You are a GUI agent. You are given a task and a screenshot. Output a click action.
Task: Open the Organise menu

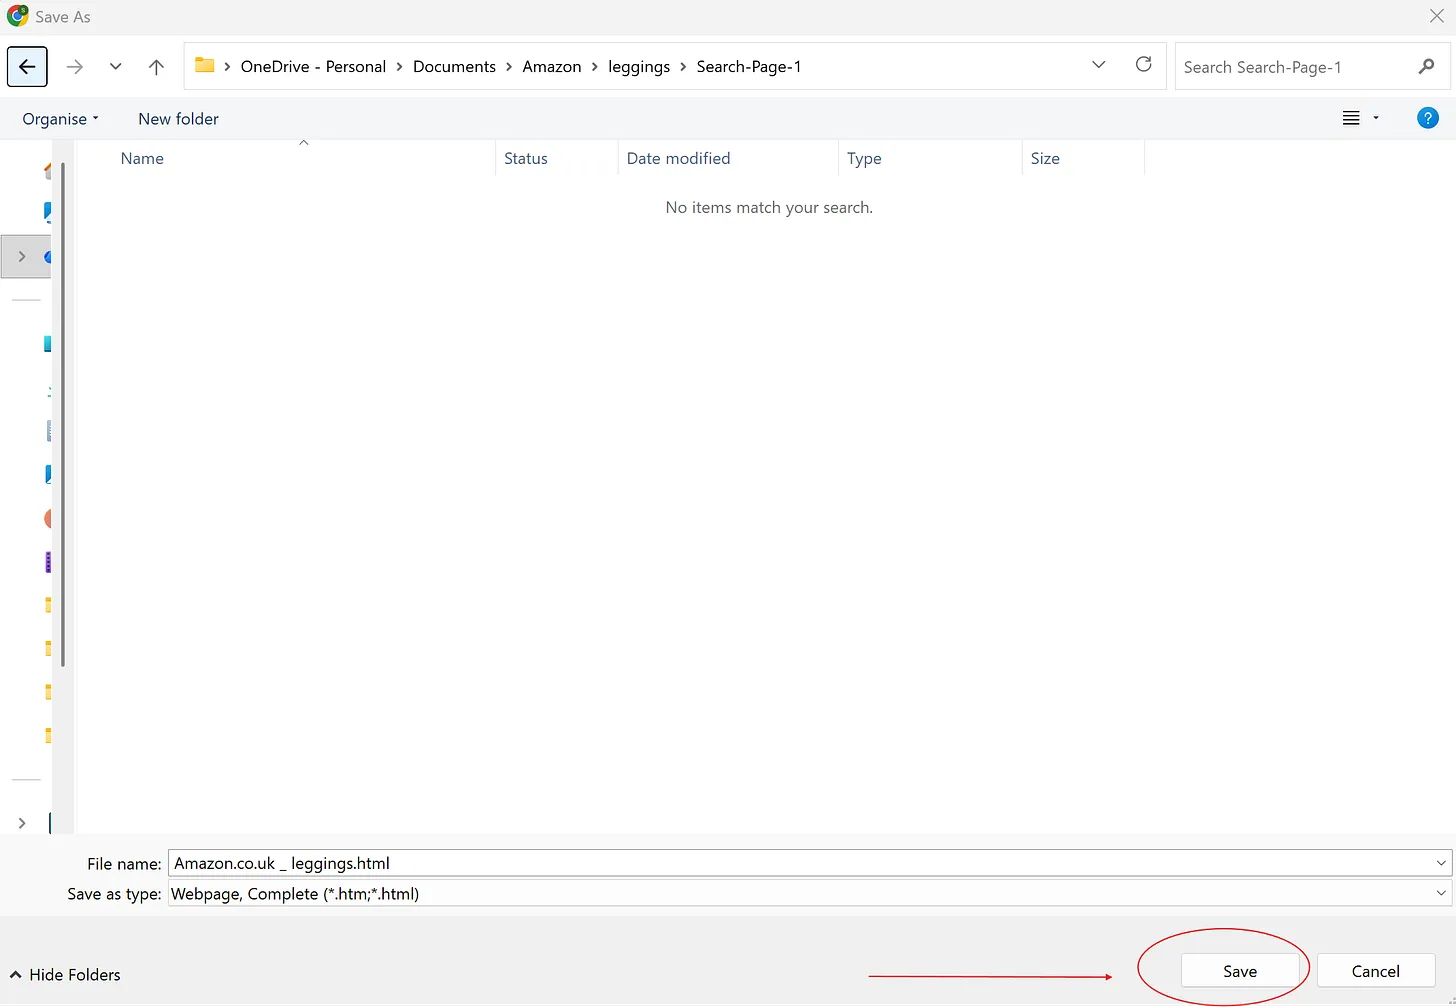click(60, 119)
